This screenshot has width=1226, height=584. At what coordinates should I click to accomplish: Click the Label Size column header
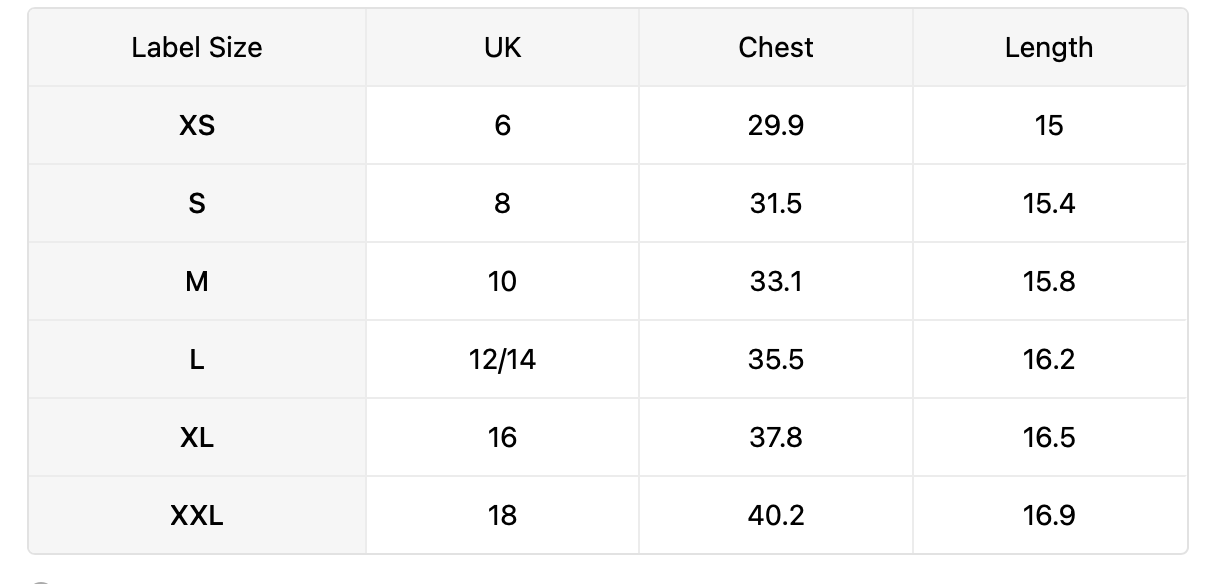[197, 48]
